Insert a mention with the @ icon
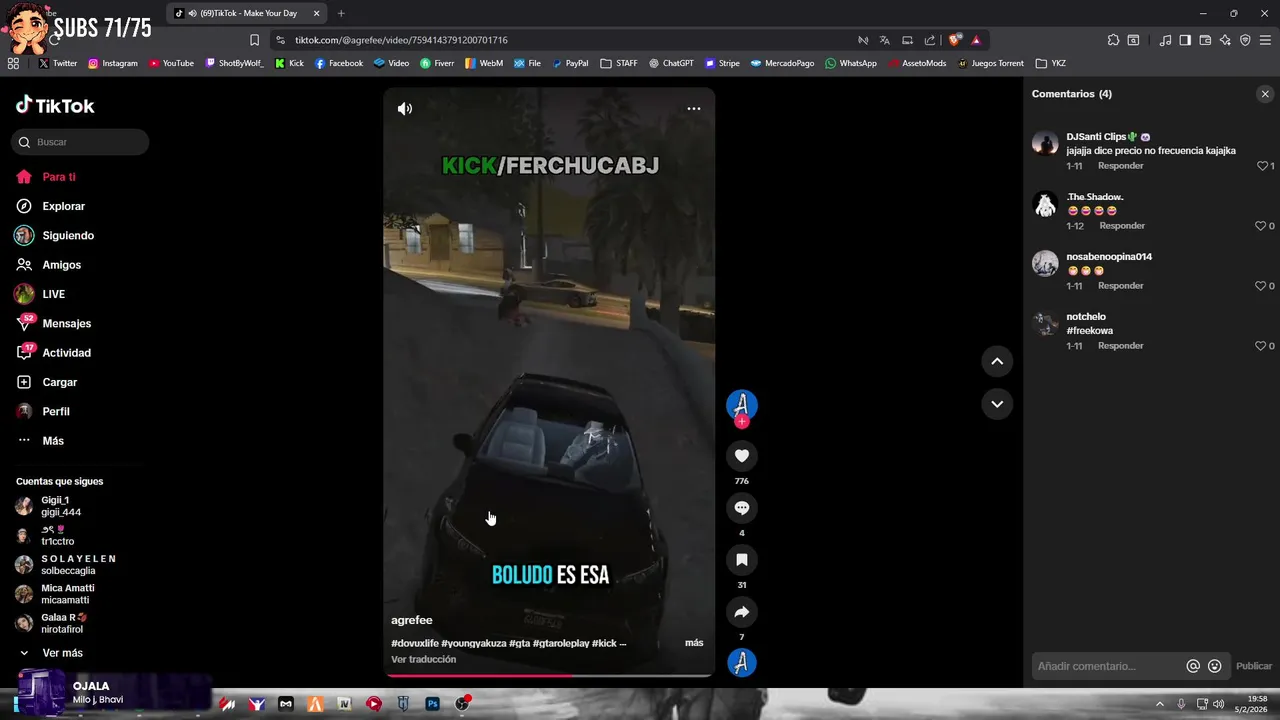This screenshot has height=720, width=1280. [x=1193, y=666]
